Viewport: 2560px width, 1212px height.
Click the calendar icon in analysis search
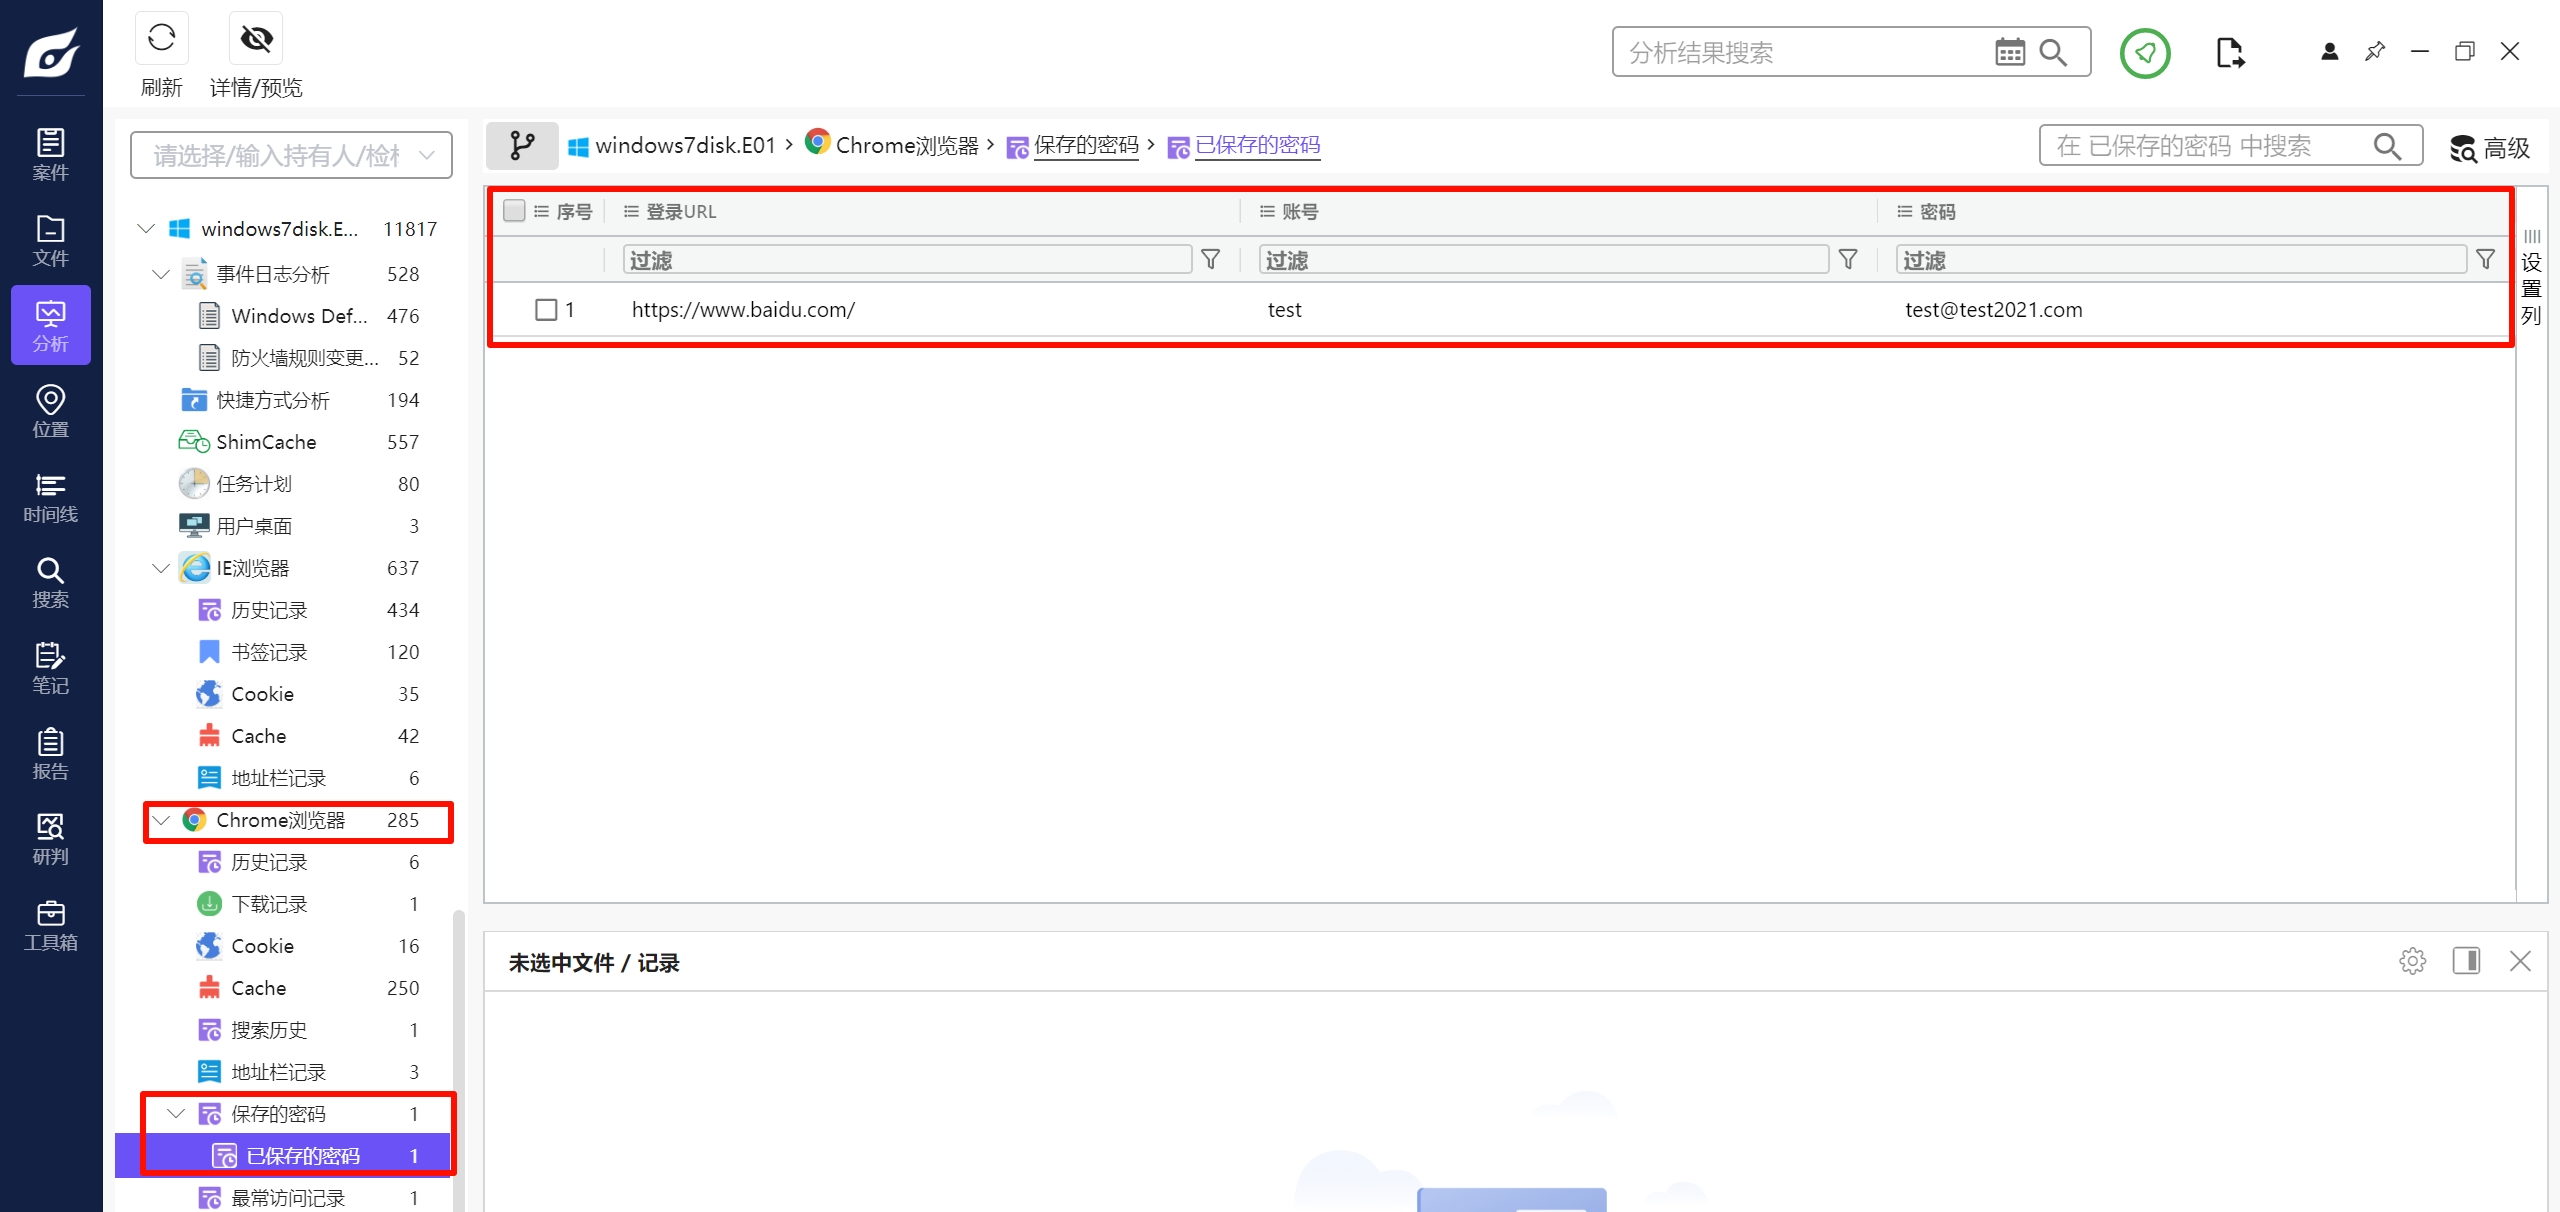tap(2010, 52)
